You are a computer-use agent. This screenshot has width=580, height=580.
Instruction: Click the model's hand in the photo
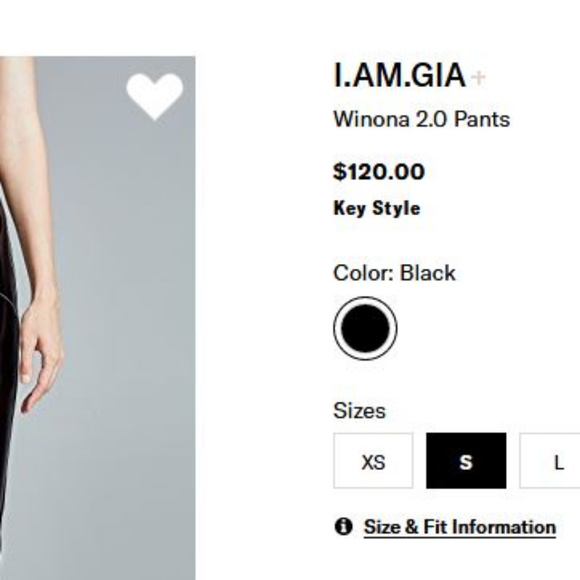[41, 355]
